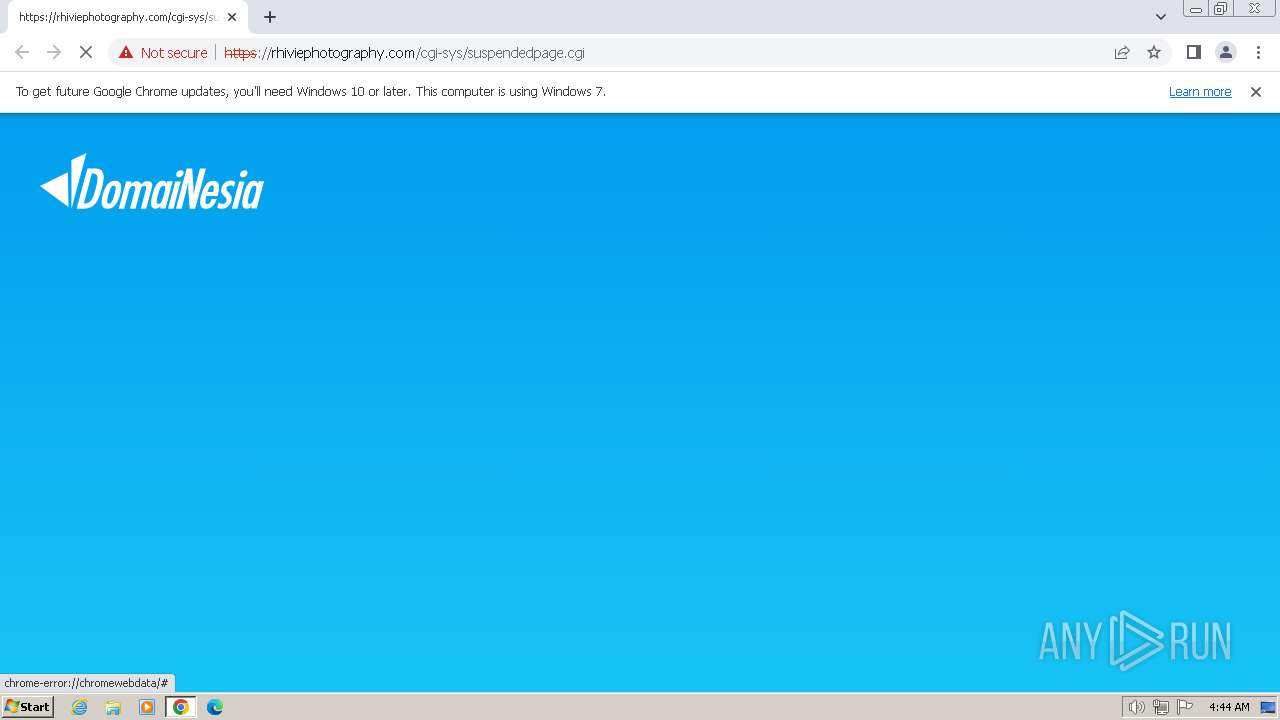Click the Not secure warning icon
This screenshot has width=1280, height=720.
click(126, 52)
